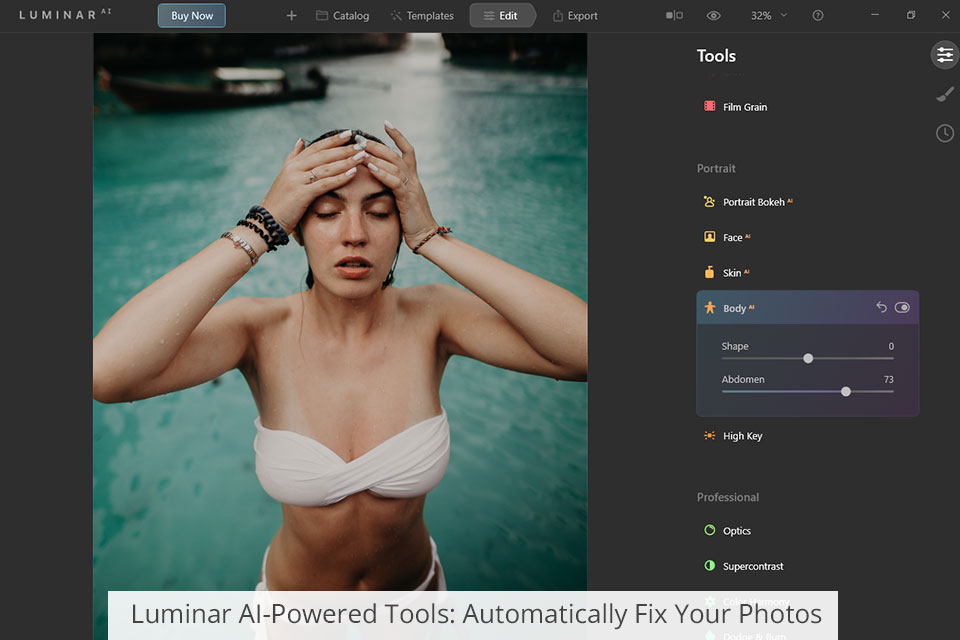This screenshot has width=960, height=640.
Task: Click the Optics circle icon
Action: (710, 530)
